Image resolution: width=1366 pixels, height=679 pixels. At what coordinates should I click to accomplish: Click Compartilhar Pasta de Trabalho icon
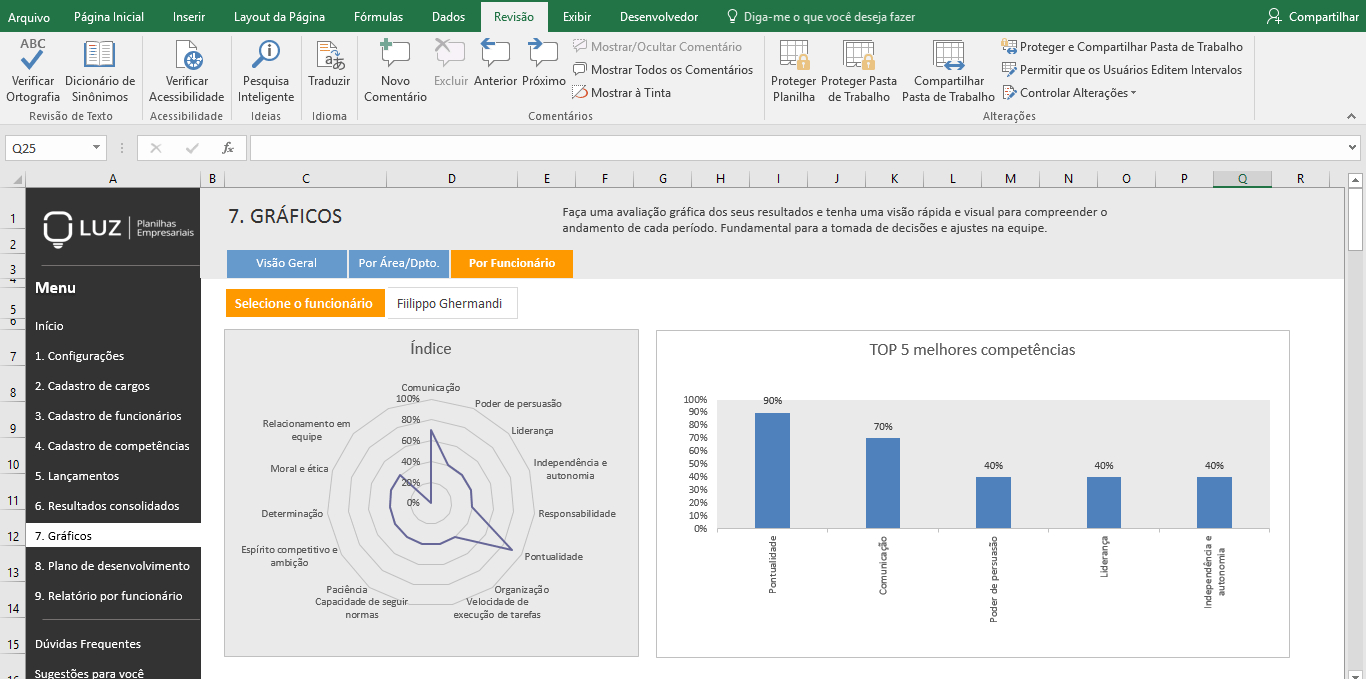947,56
